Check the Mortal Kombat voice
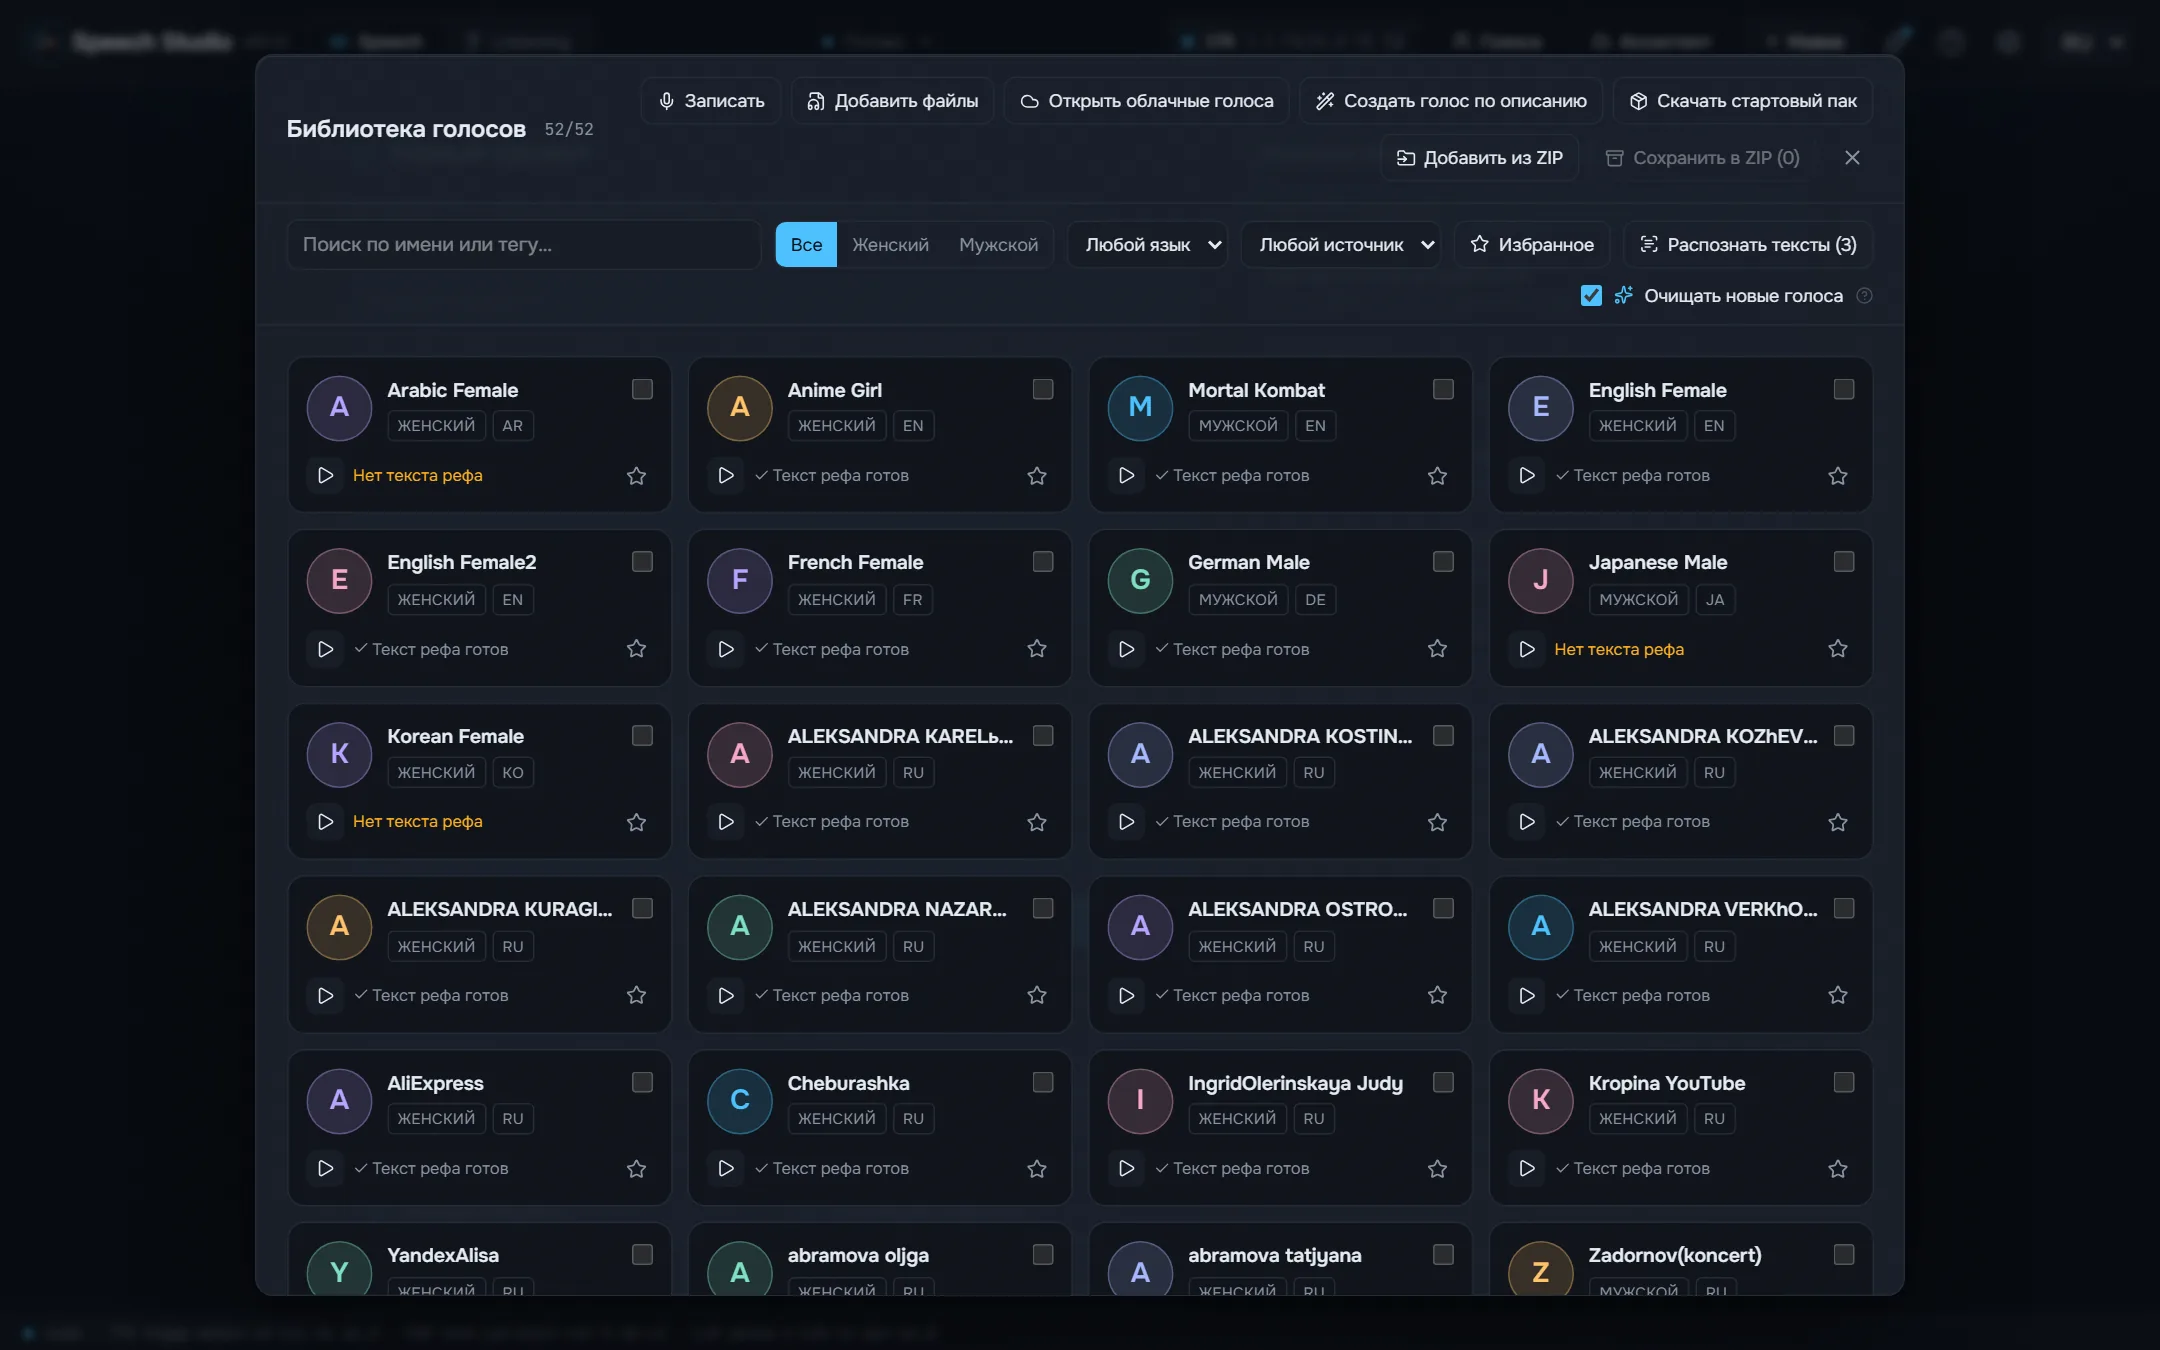2160x1350 pixels. (x=1443, y=389)
